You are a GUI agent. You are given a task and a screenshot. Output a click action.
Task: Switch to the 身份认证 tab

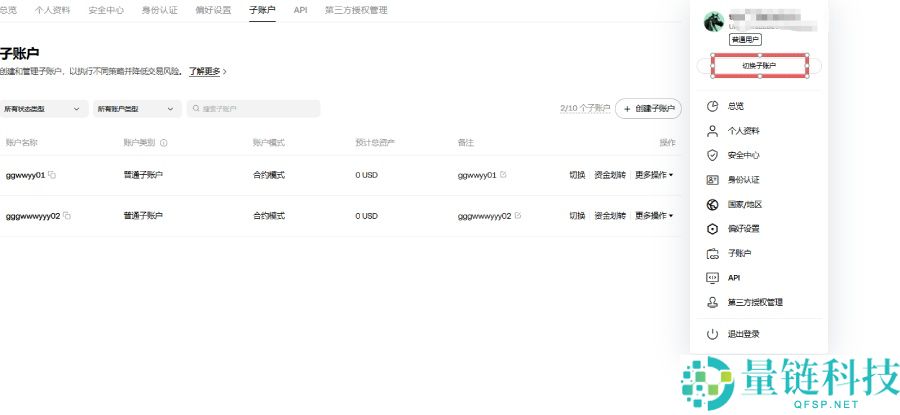point(160,10)
